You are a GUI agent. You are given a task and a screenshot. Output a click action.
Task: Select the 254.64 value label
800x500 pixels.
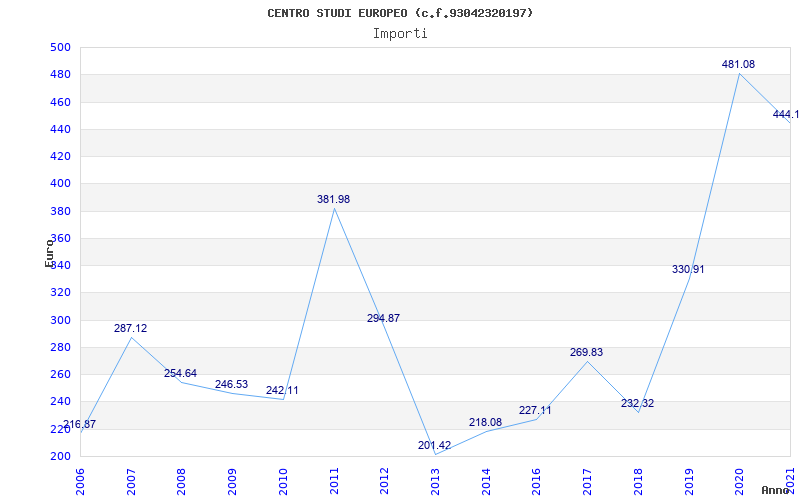pos(180,373)
